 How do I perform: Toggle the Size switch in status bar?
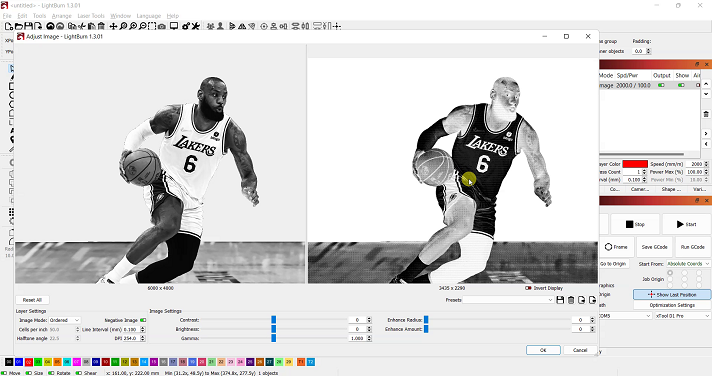[29, 373]
